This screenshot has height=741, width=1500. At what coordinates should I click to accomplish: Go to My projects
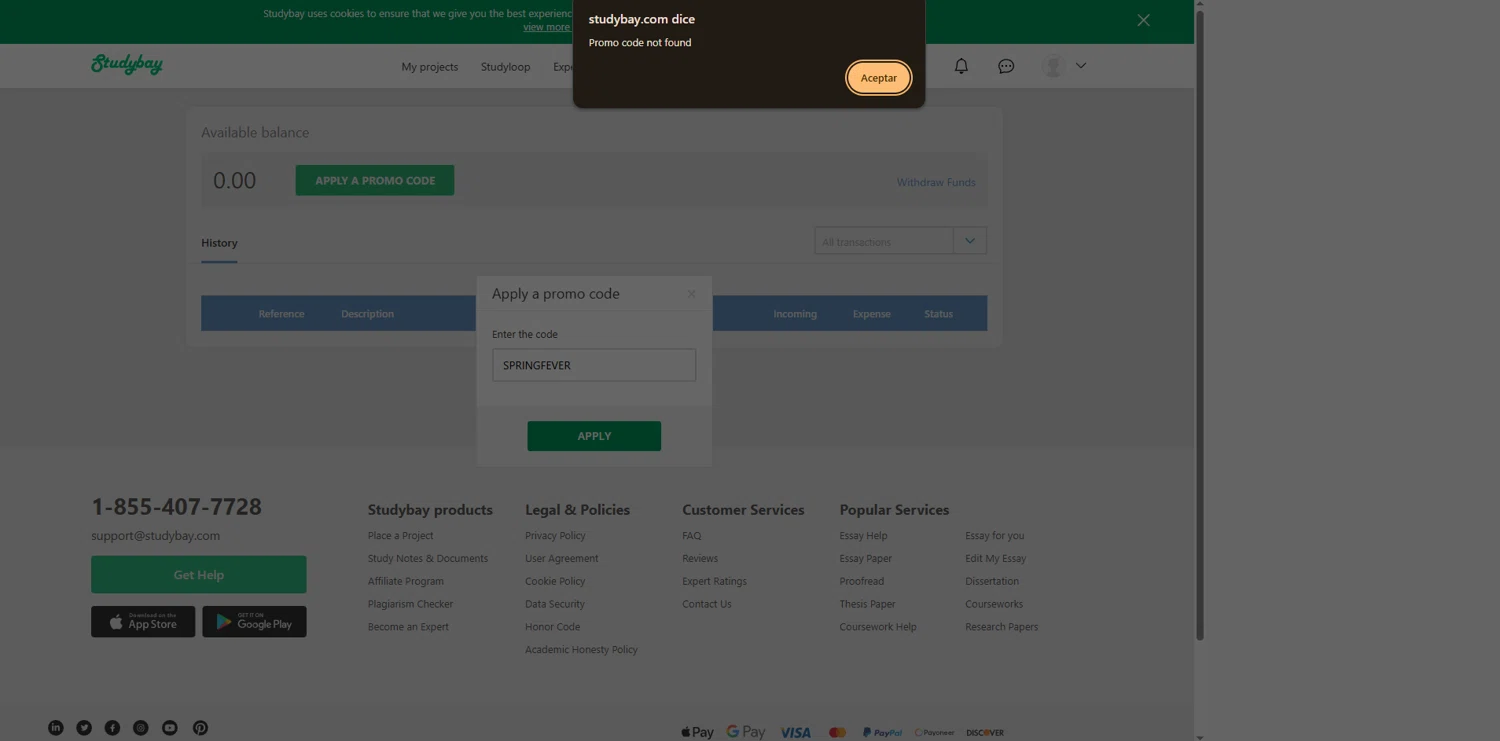(430, 67)
